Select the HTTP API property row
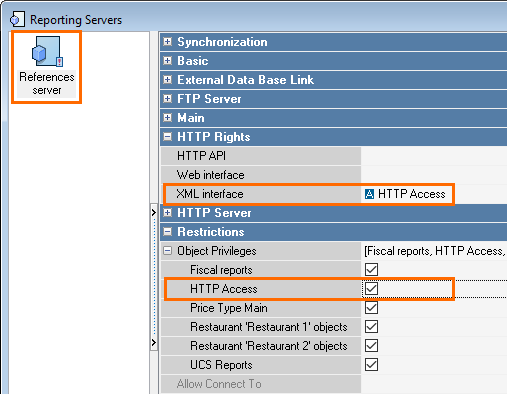The image size is (507, 394). (334, 156)
